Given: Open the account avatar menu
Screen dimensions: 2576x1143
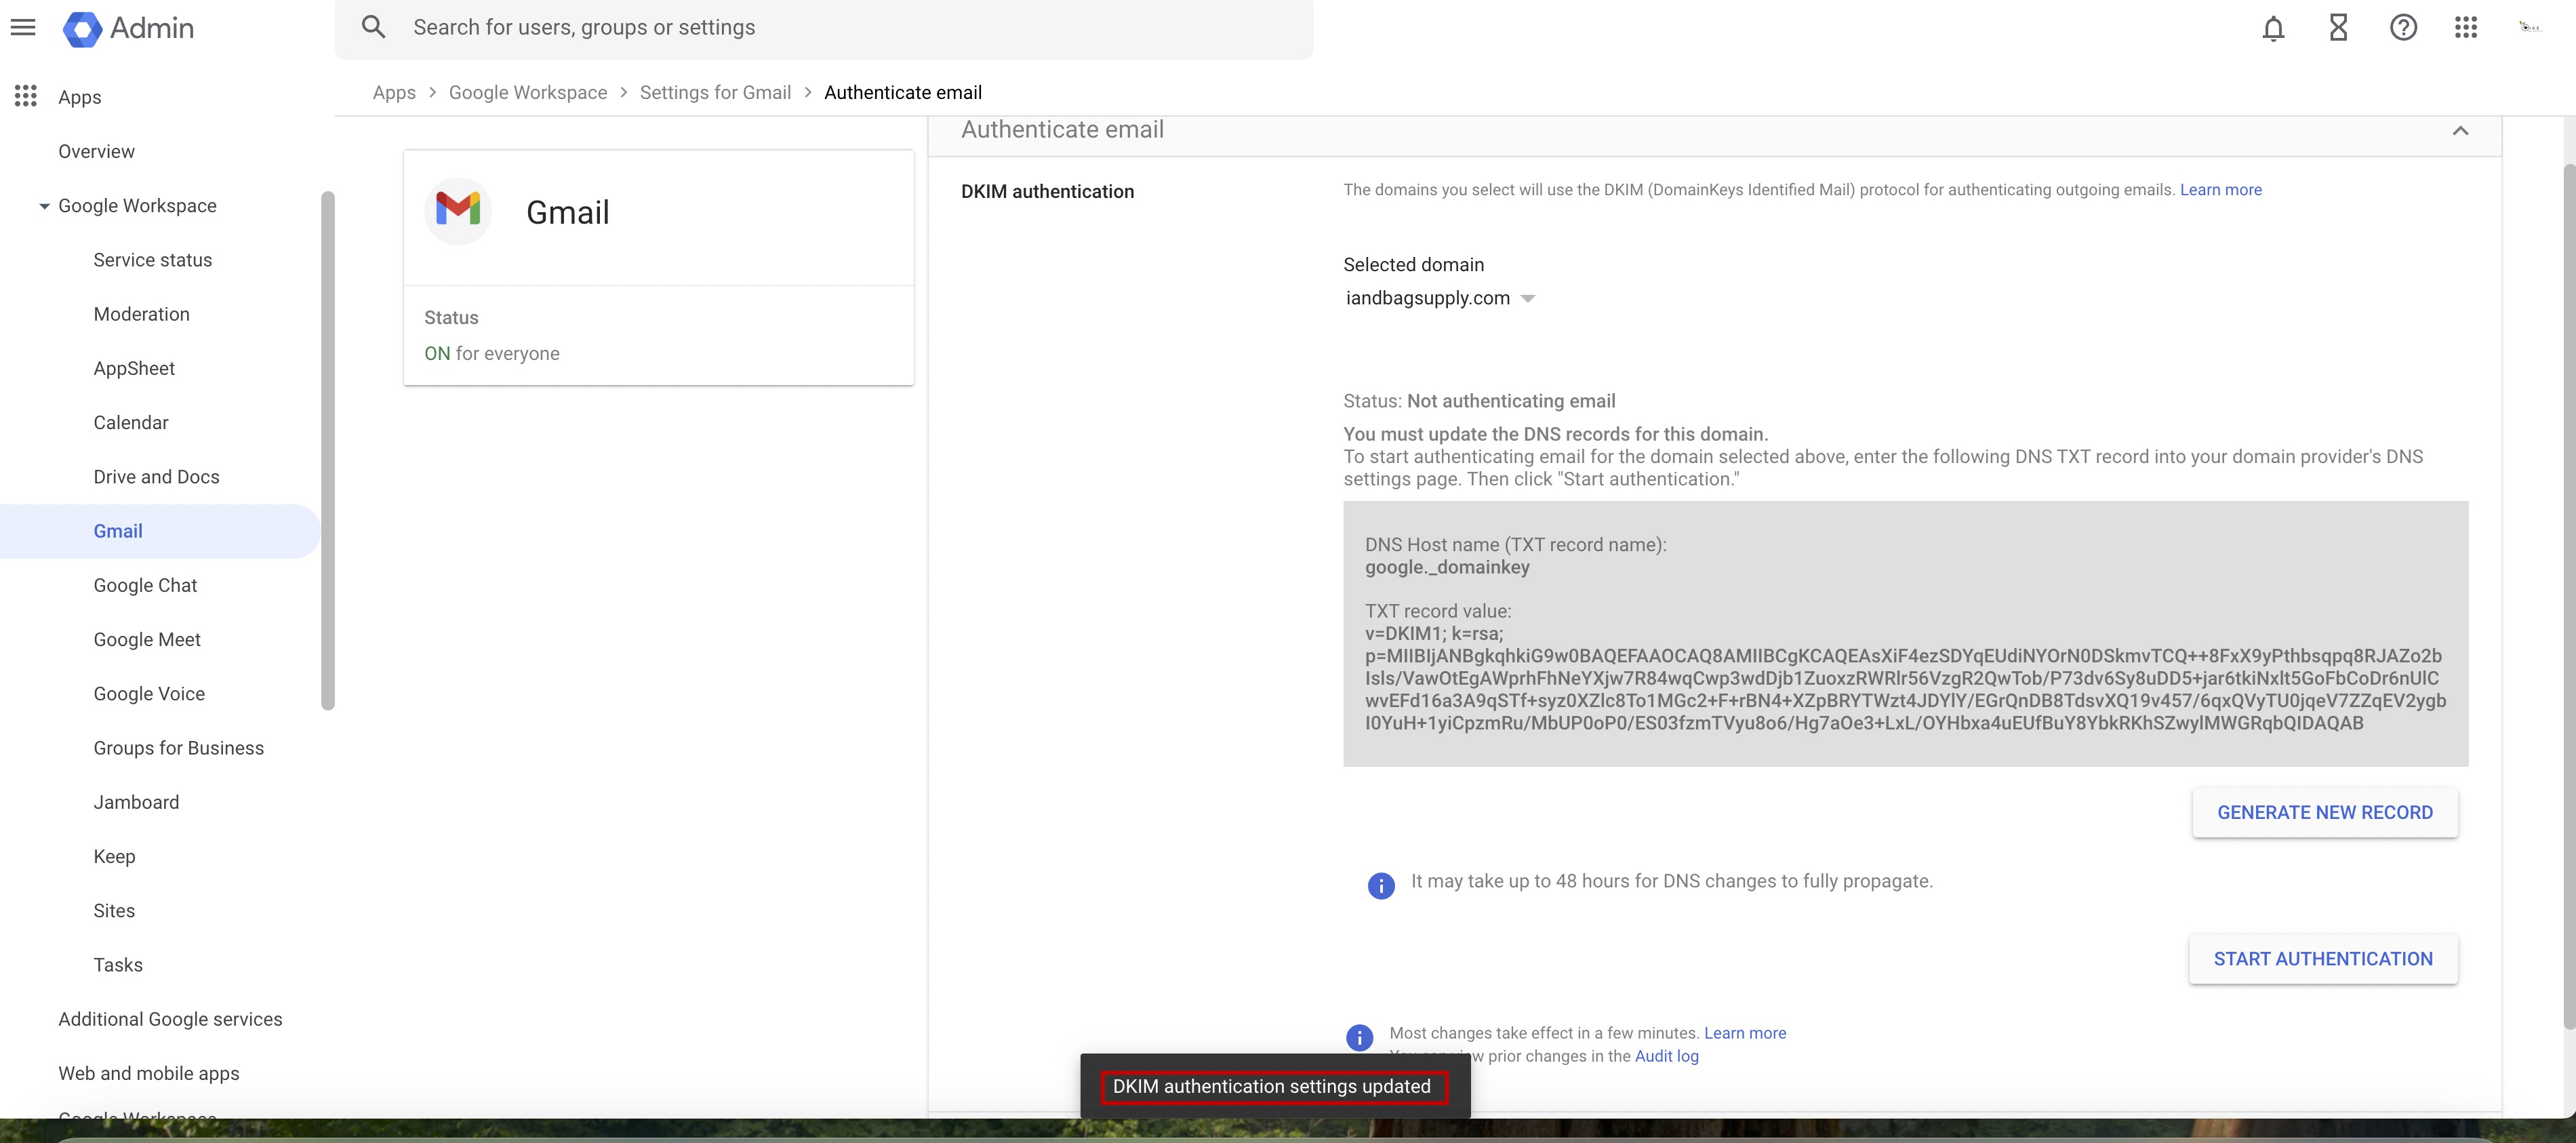Looking at the screenshot, I should (2530, 27).
